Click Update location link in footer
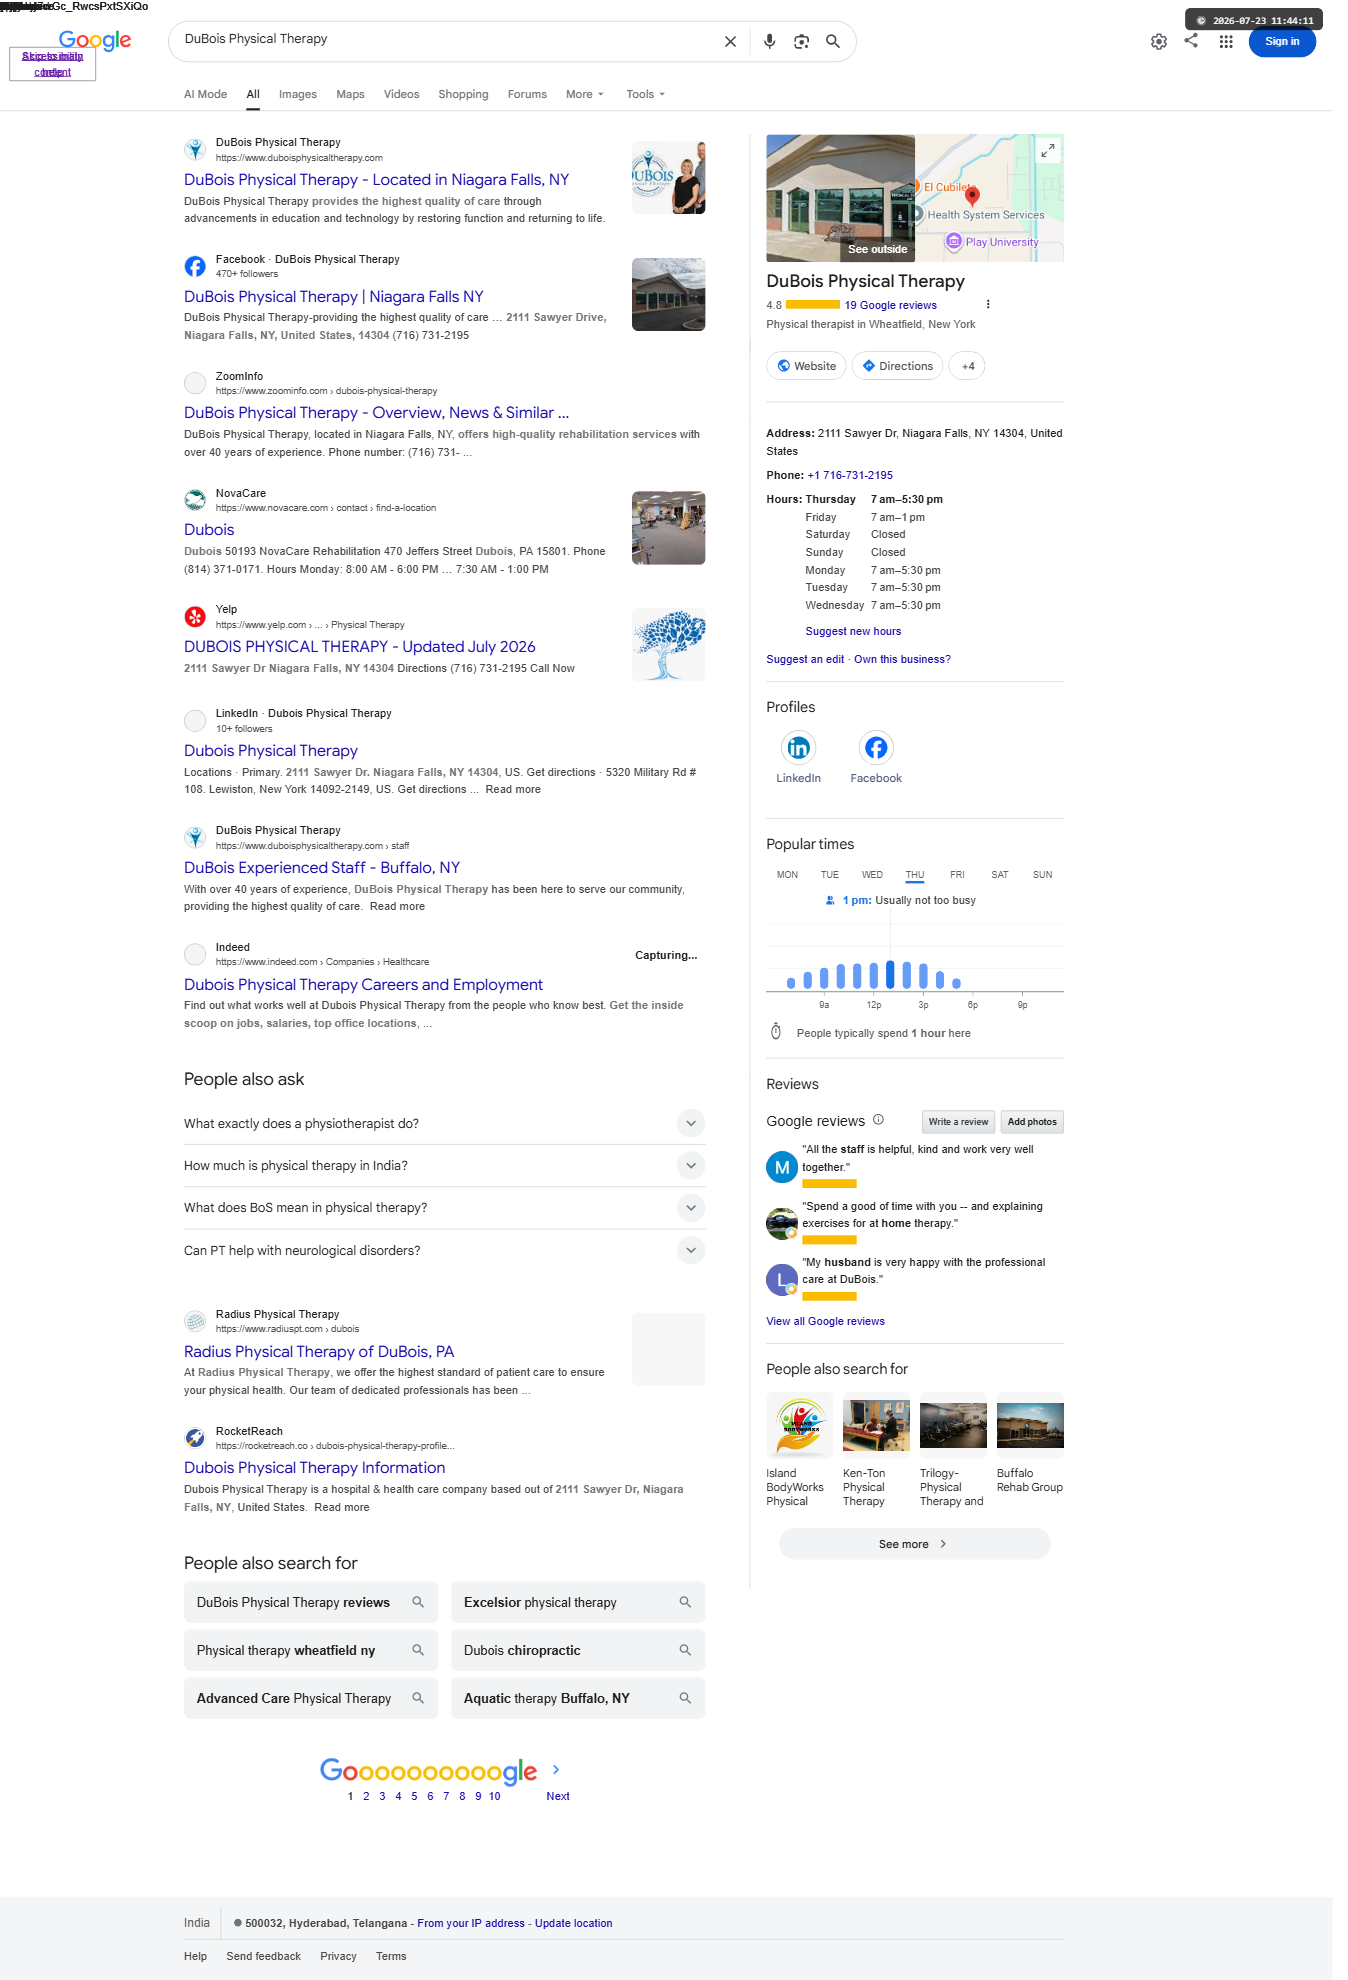Screen dimensions: 1348x1980 pyautogui.click(x=573, y=1923)
